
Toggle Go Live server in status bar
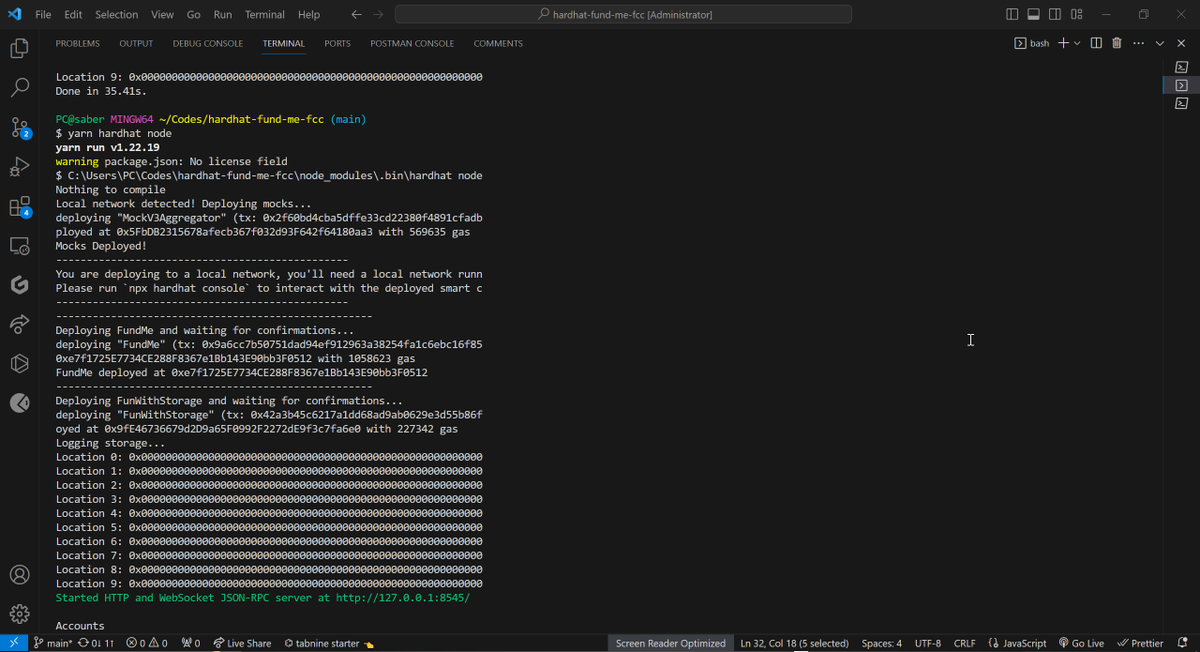tap(1081, 643)
